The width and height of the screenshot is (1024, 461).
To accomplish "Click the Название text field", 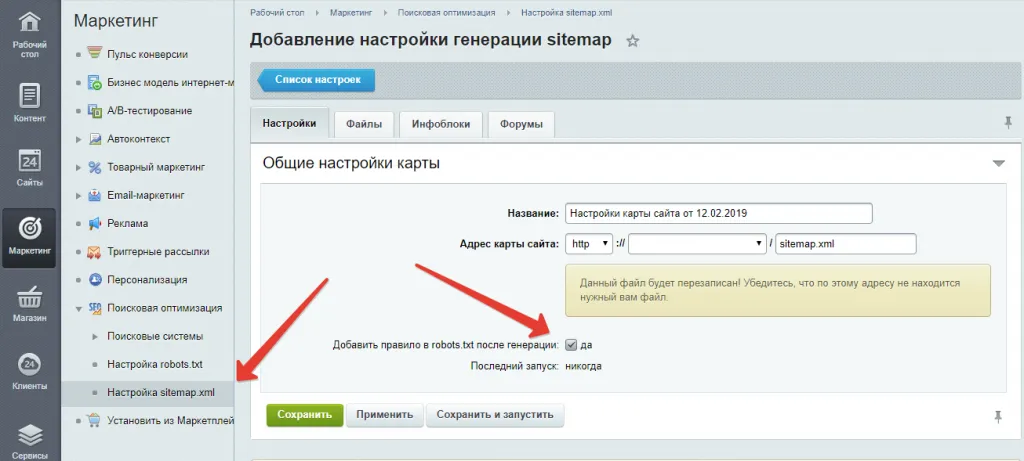I will pos(718,213).
